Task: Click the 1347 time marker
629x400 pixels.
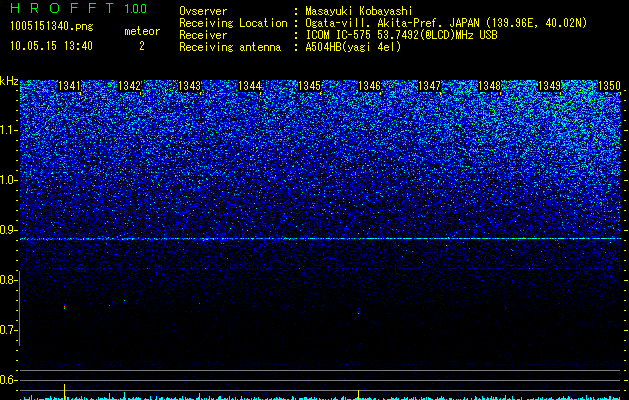Action: click(x=429, y=86)
